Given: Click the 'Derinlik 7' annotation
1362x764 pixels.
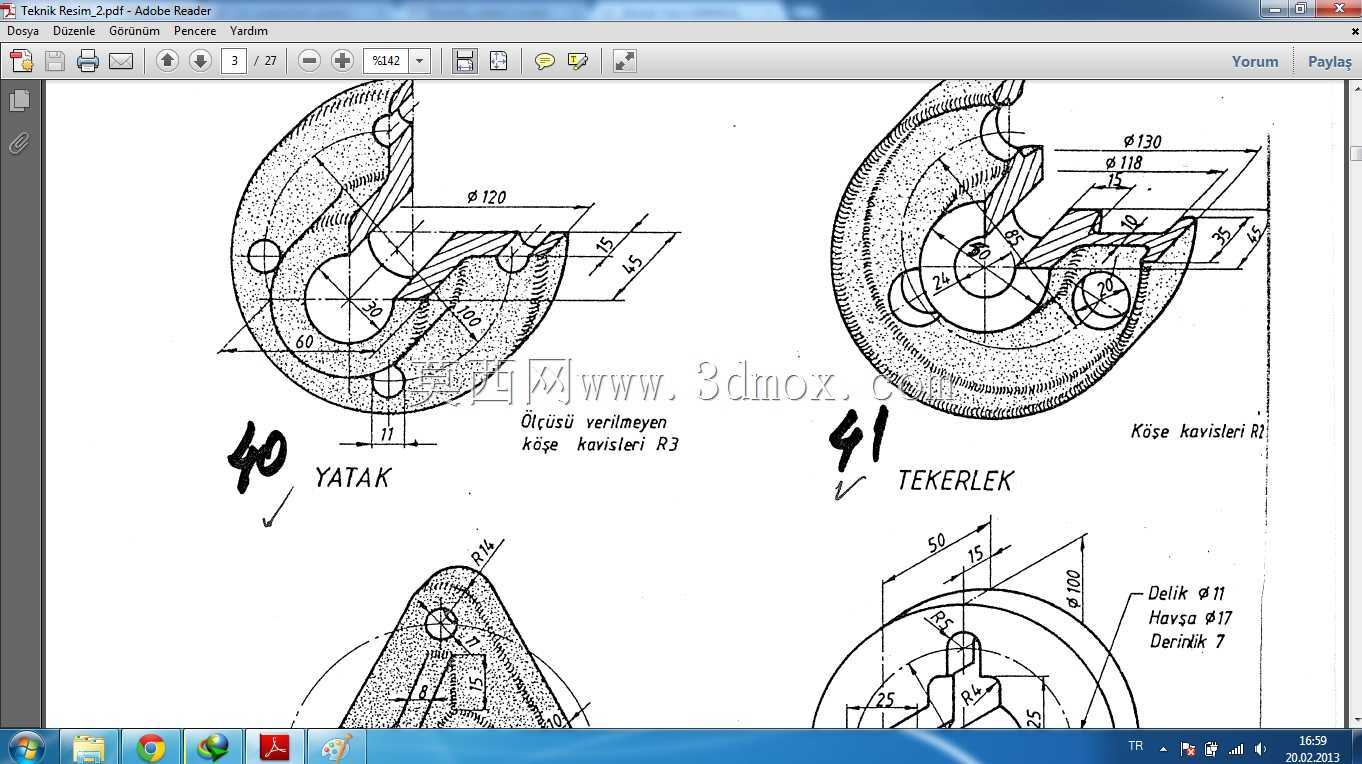Looking at the screenshot, I should coord(1187,641).
